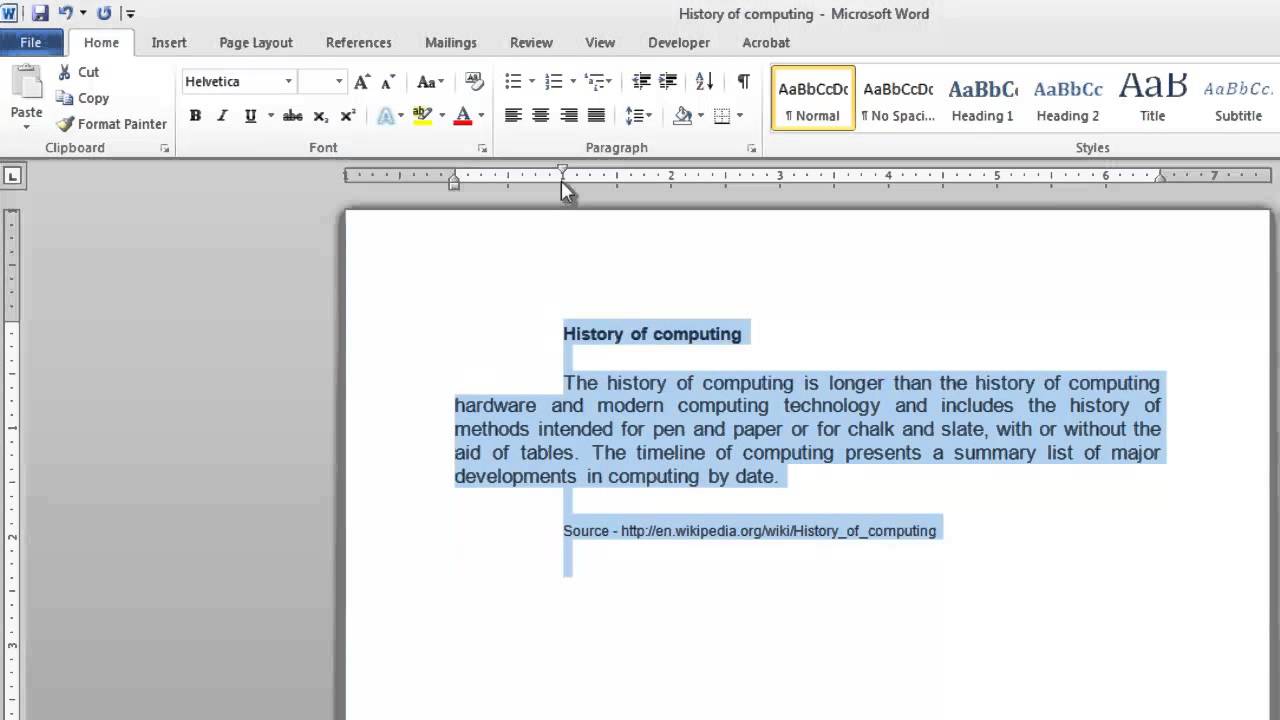Viewport: 1280px width, 720px height.
Task: Toggle Show/Hide paragraph marks
Action: click(x=743, y=82)
